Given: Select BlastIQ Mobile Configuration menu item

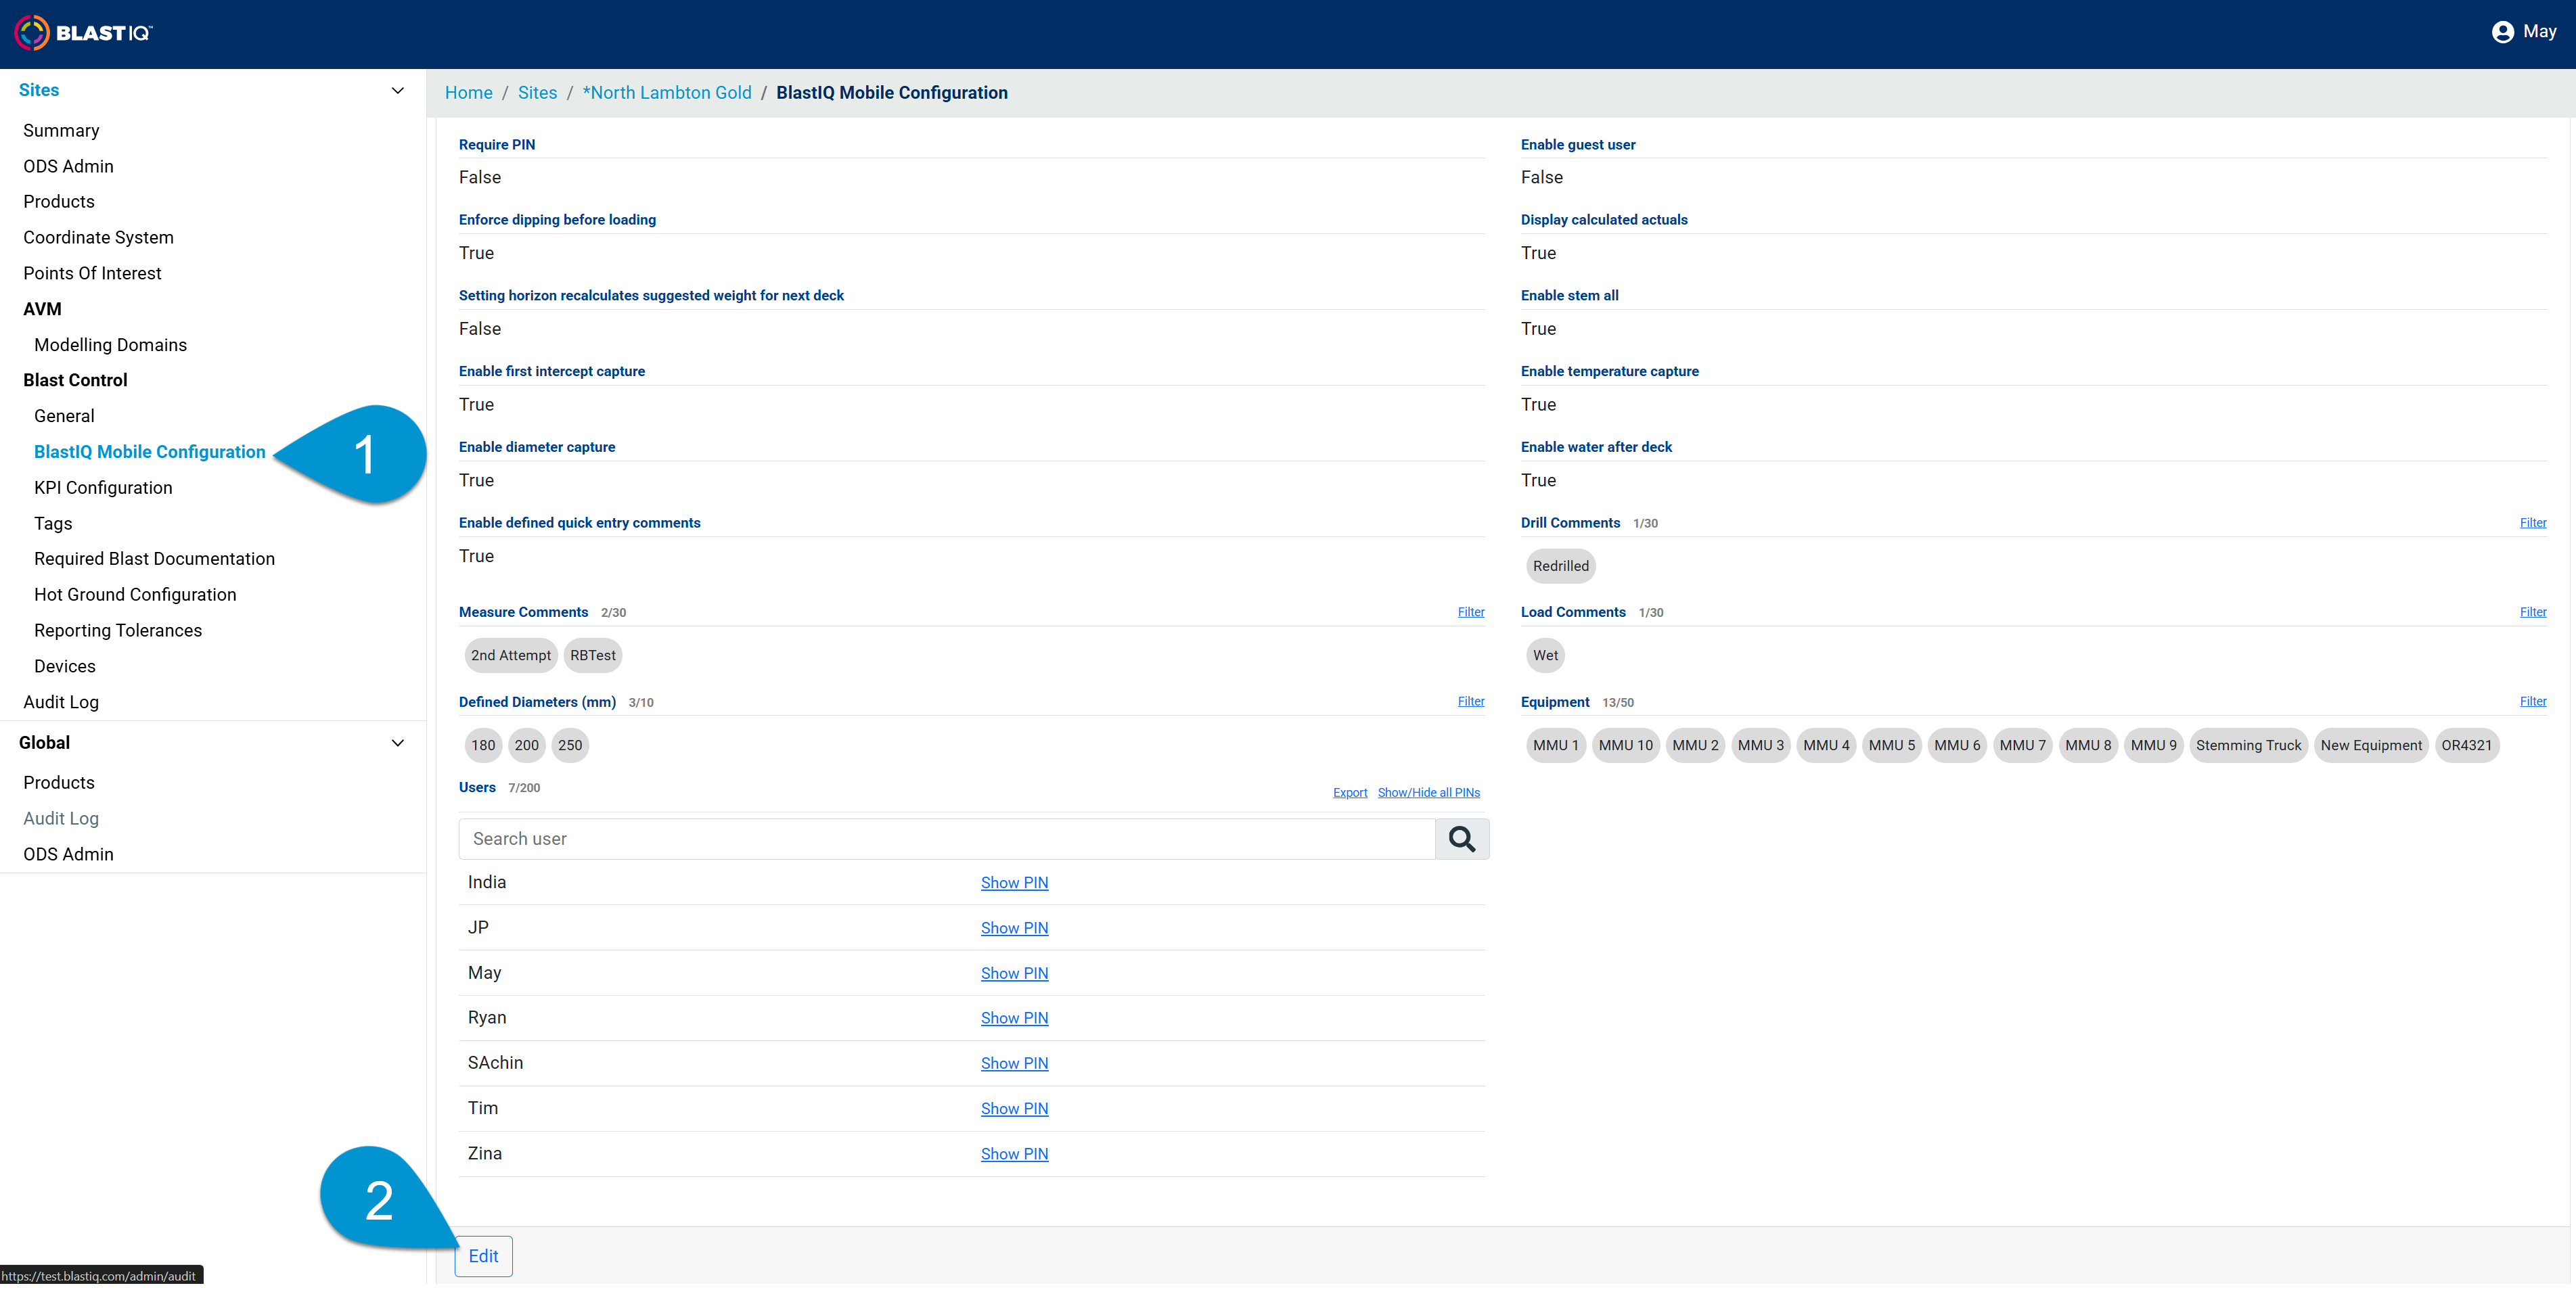Looking at the screenshot, I should tap(150, 452).
